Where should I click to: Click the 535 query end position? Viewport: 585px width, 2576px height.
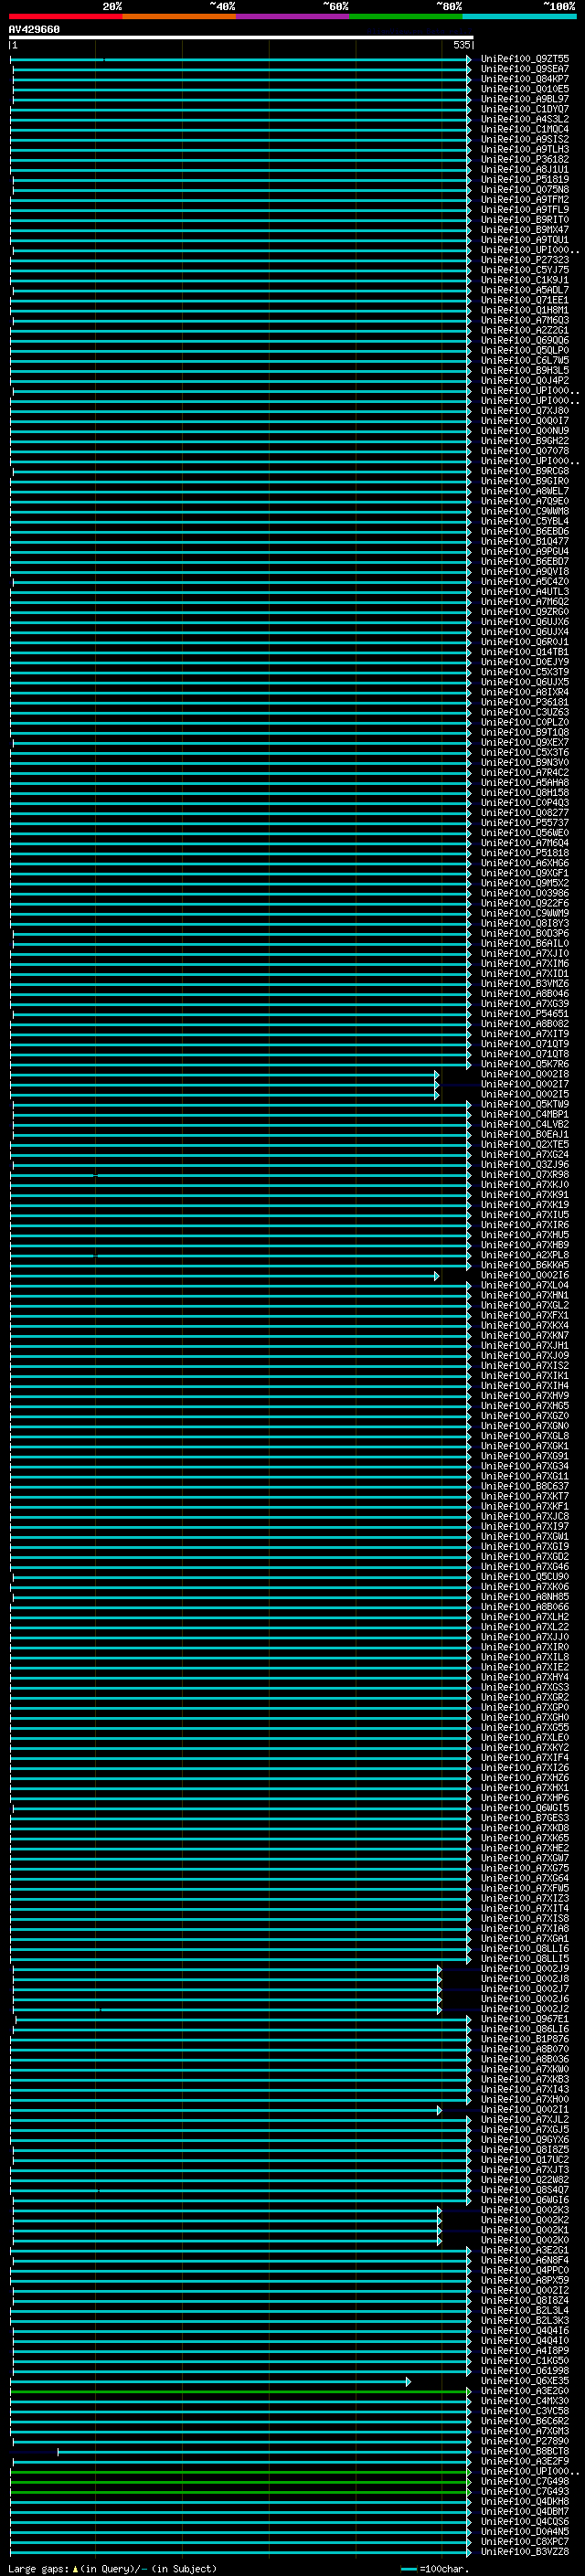click(x=461, y=45)
